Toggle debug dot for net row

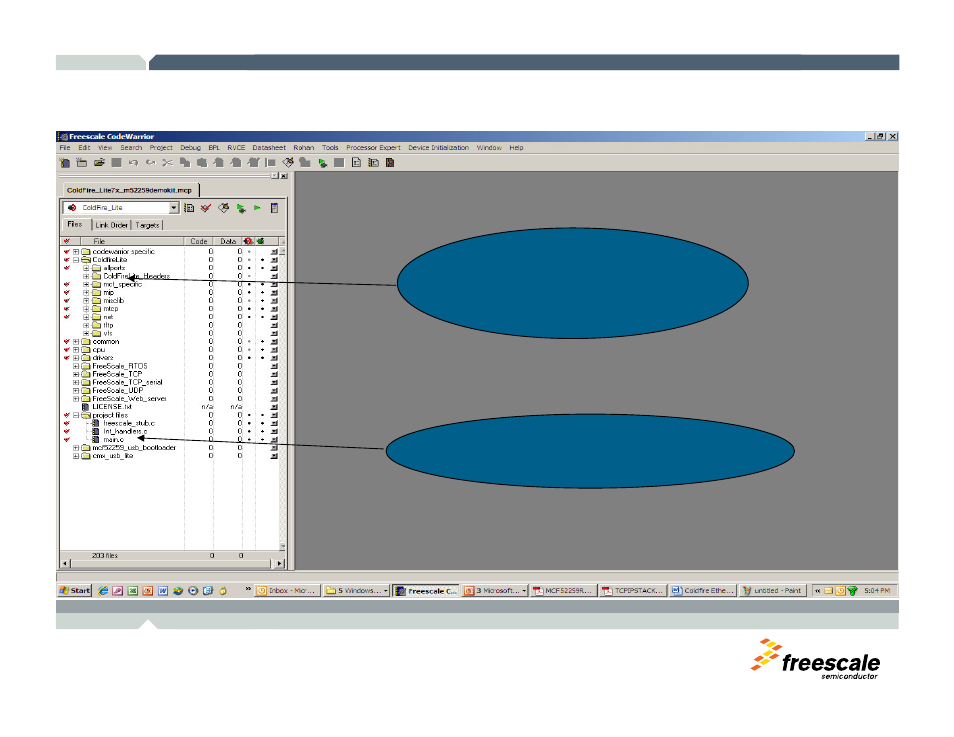[262, 317]
